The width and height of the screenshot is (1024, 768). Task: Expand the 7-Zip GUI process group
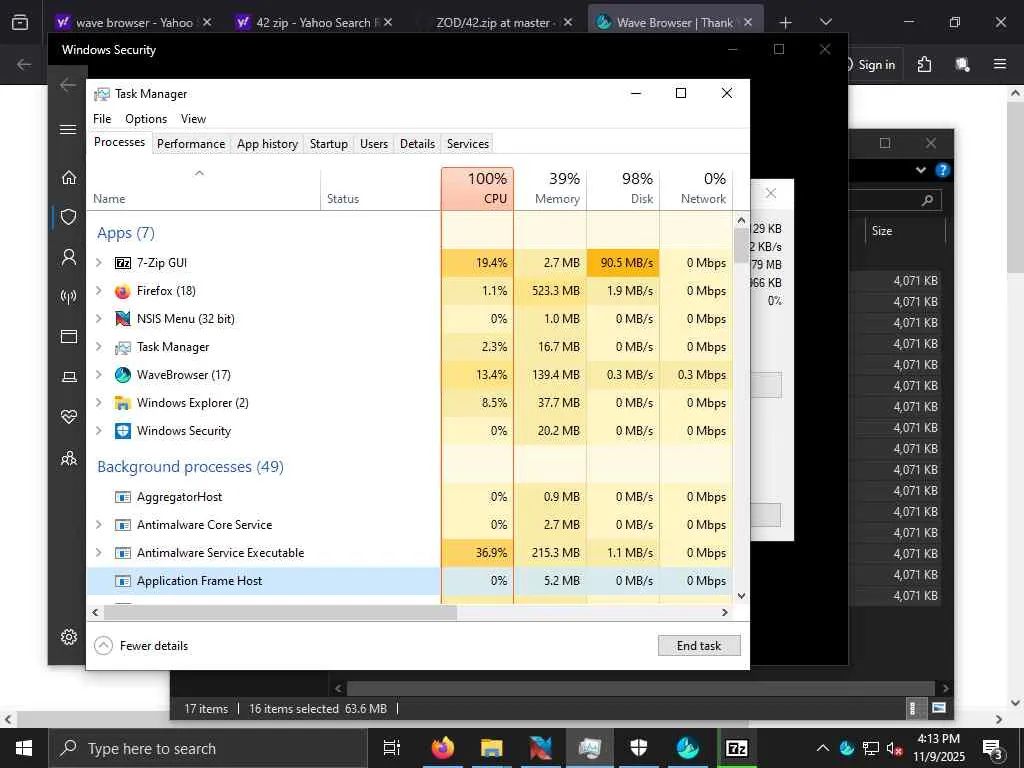point(99,263)
